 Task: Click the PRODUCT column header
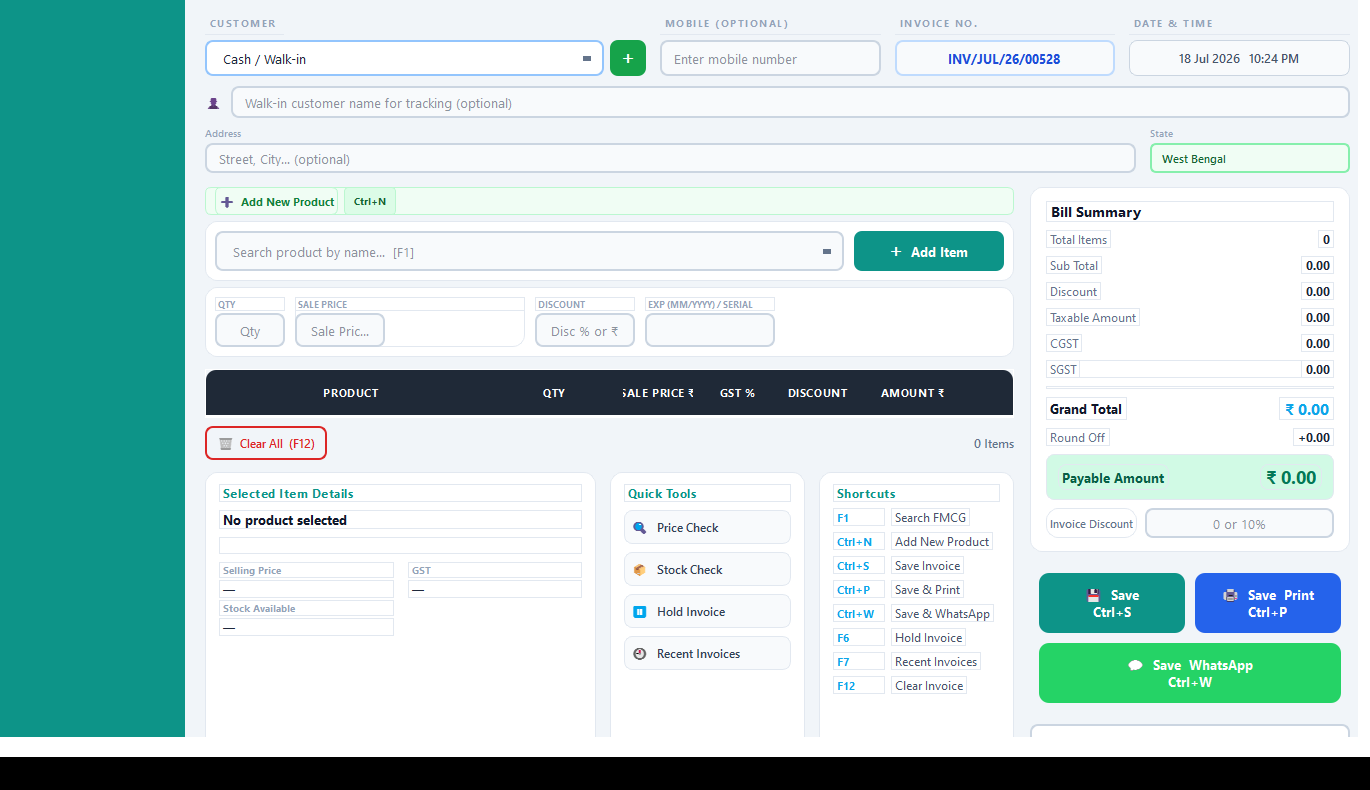click(x=351, y=393)
